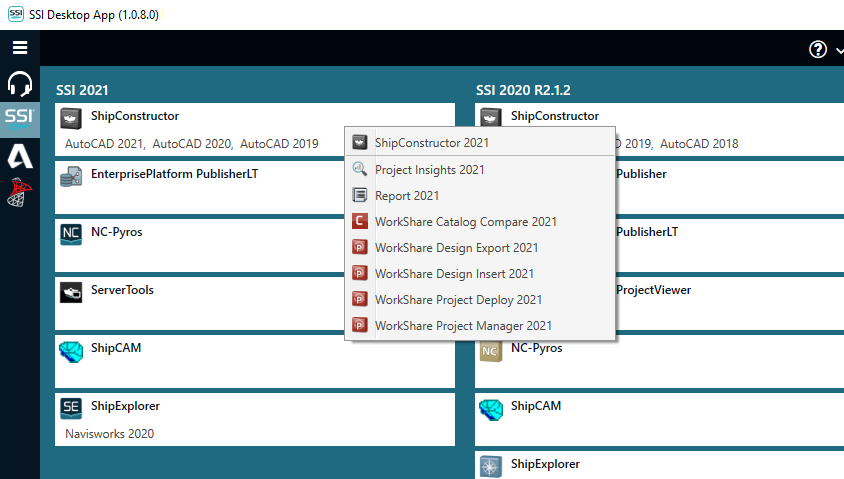The image size is (844, 479).
Task: Open the hamburger menu in the sidebar
Action: tap(20, 48)
